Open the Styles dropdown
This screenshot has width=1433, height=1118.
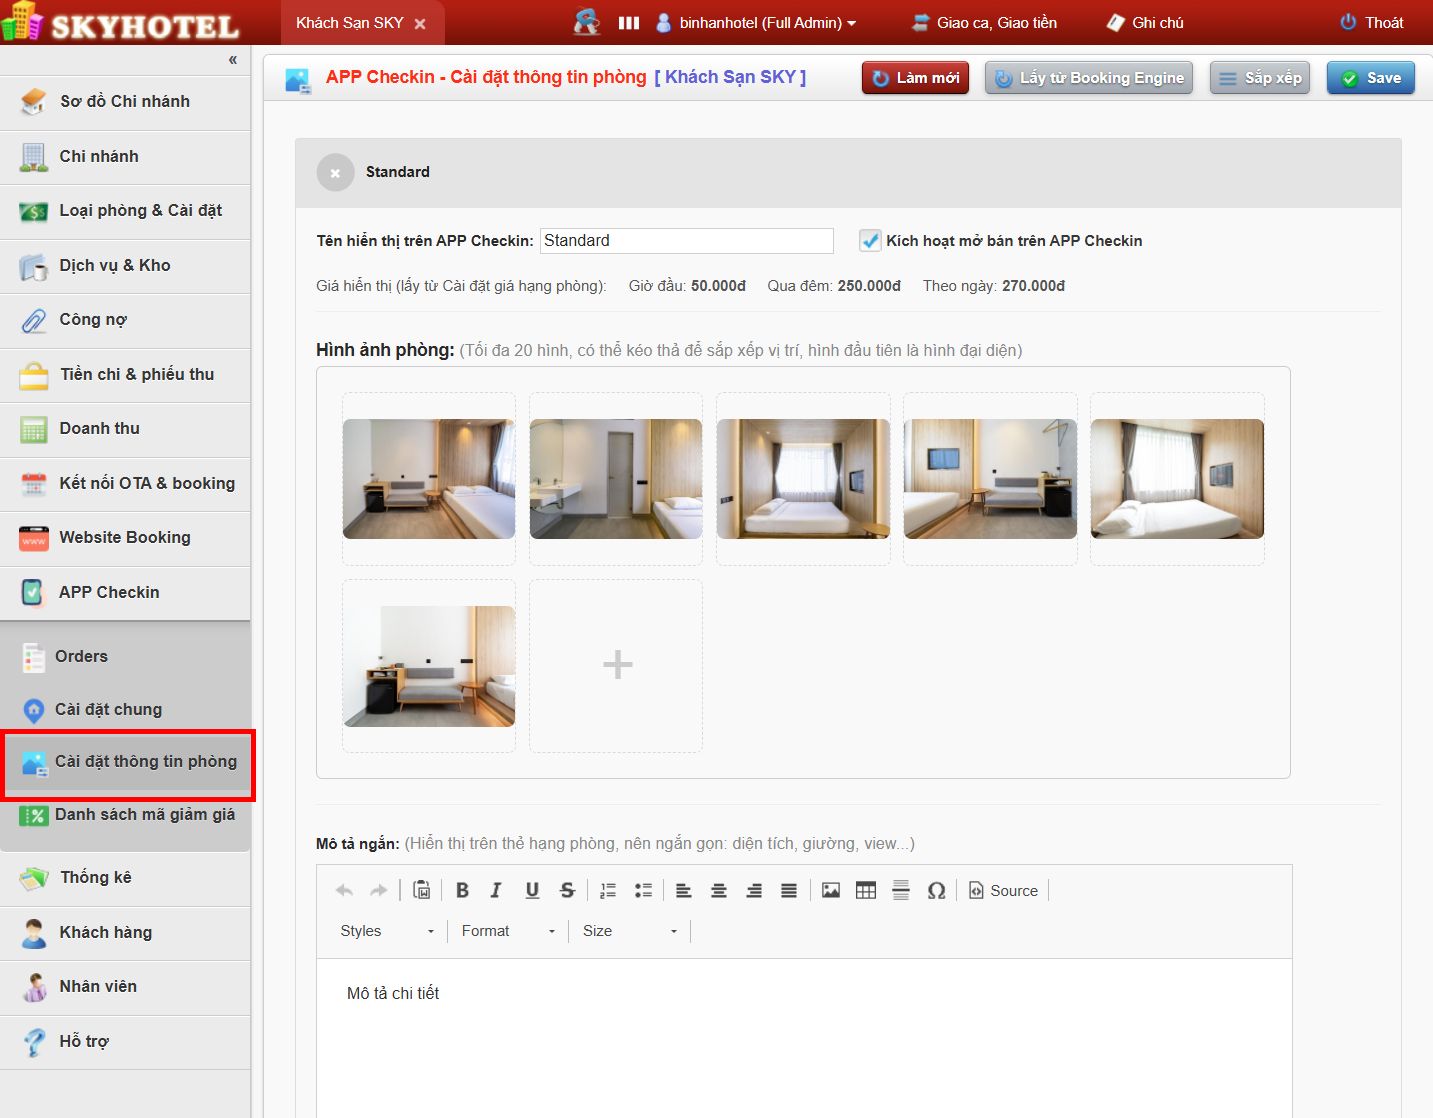(387, 931)
